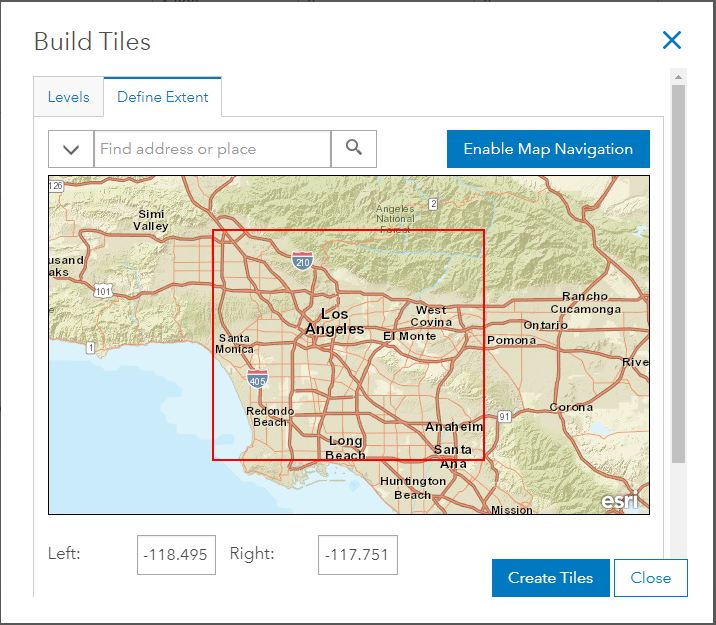Click the Close button at bottom
Screen dimensions: 716x625
(x=650, y=577)
